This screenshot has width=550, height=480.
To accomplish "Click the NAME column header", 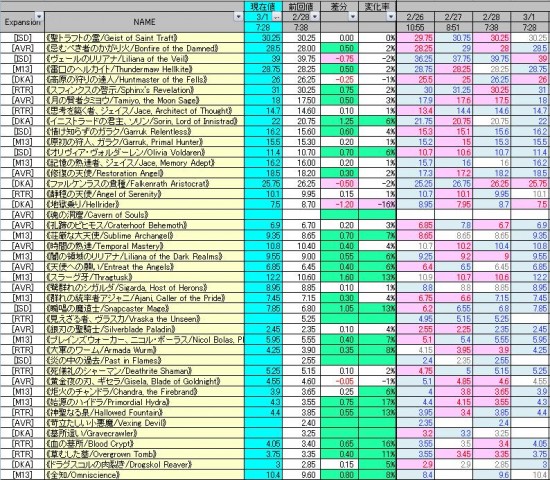I will (144, 22).
